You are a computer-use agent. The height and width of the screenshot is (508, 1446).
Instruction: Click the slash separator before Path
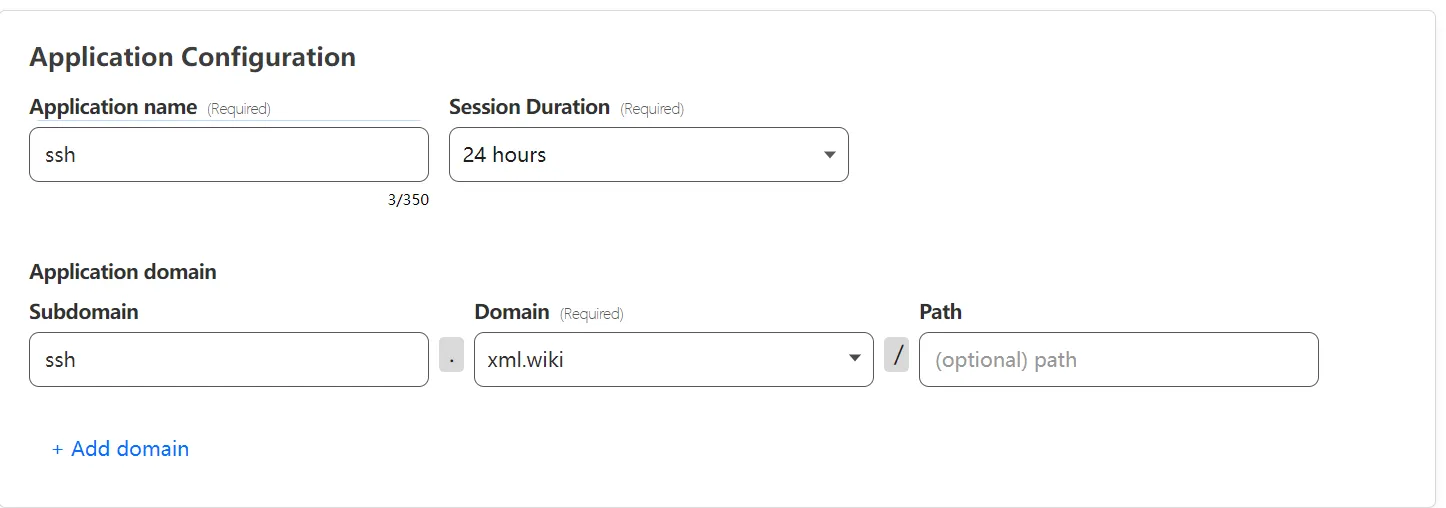897,355
